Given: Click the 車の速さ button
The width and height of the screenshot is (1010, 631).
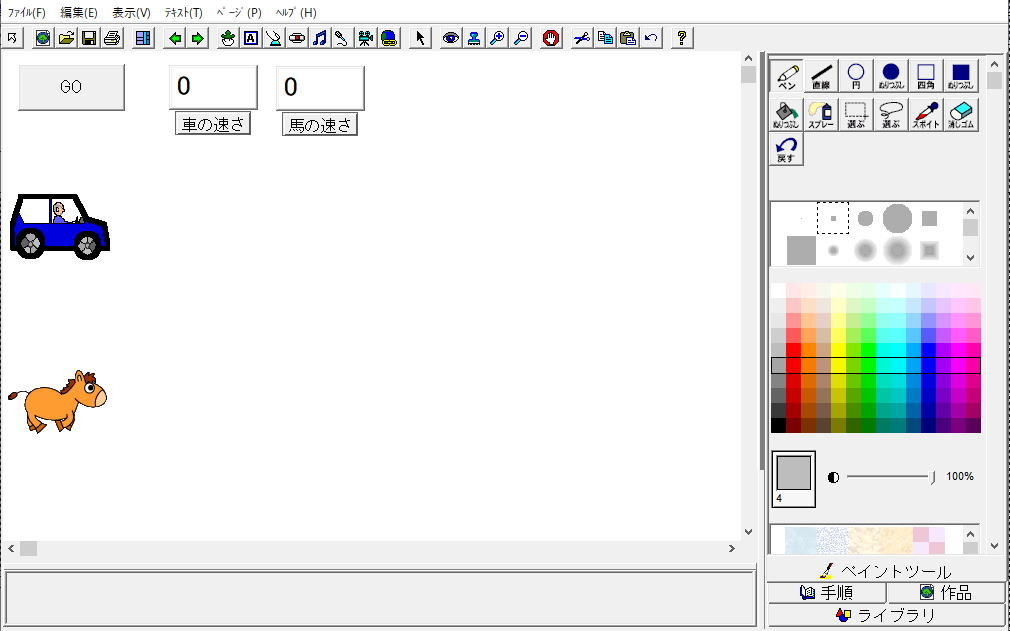Looking at the screenshot, I should coord(212,124).
